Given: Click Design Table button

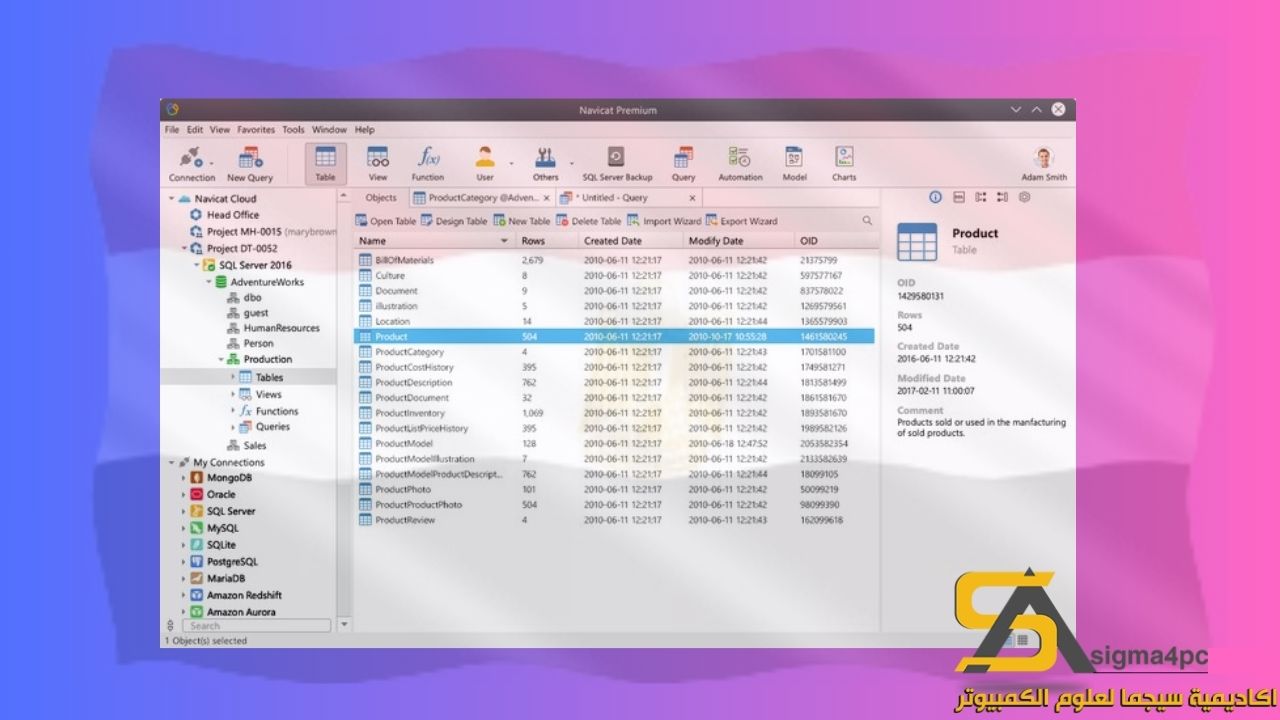Looking at the screenshot, I should (x=454, y=221).
